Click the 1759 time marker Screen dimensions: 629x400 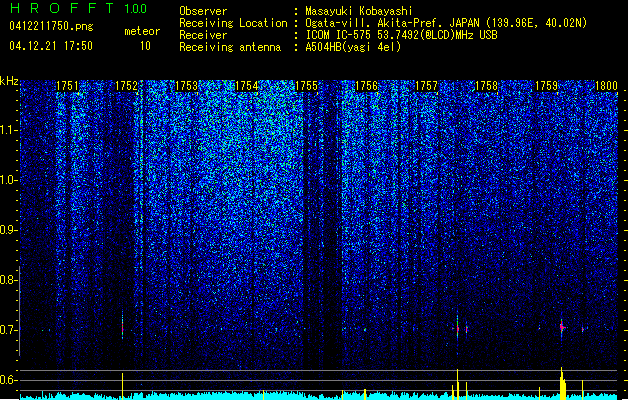click(x=546, y=86)
